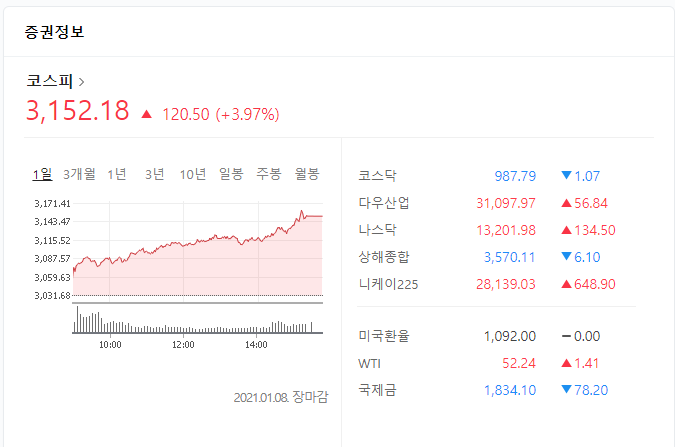Open the 상해종합 index link
The width and height of the screenshot is (675, 447).
point(384,257)
